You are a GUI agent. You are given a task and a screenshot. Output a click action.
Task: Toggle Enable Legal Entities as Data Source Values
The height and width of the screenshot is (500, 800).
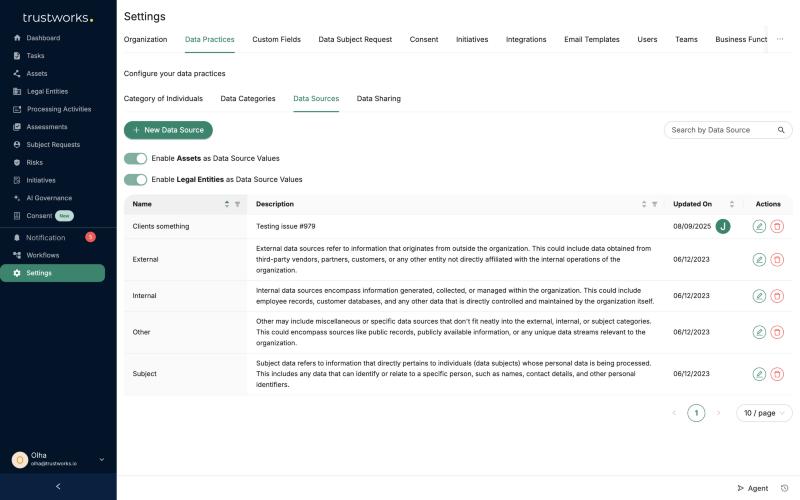pyautogui.click(x=135, y=180)
